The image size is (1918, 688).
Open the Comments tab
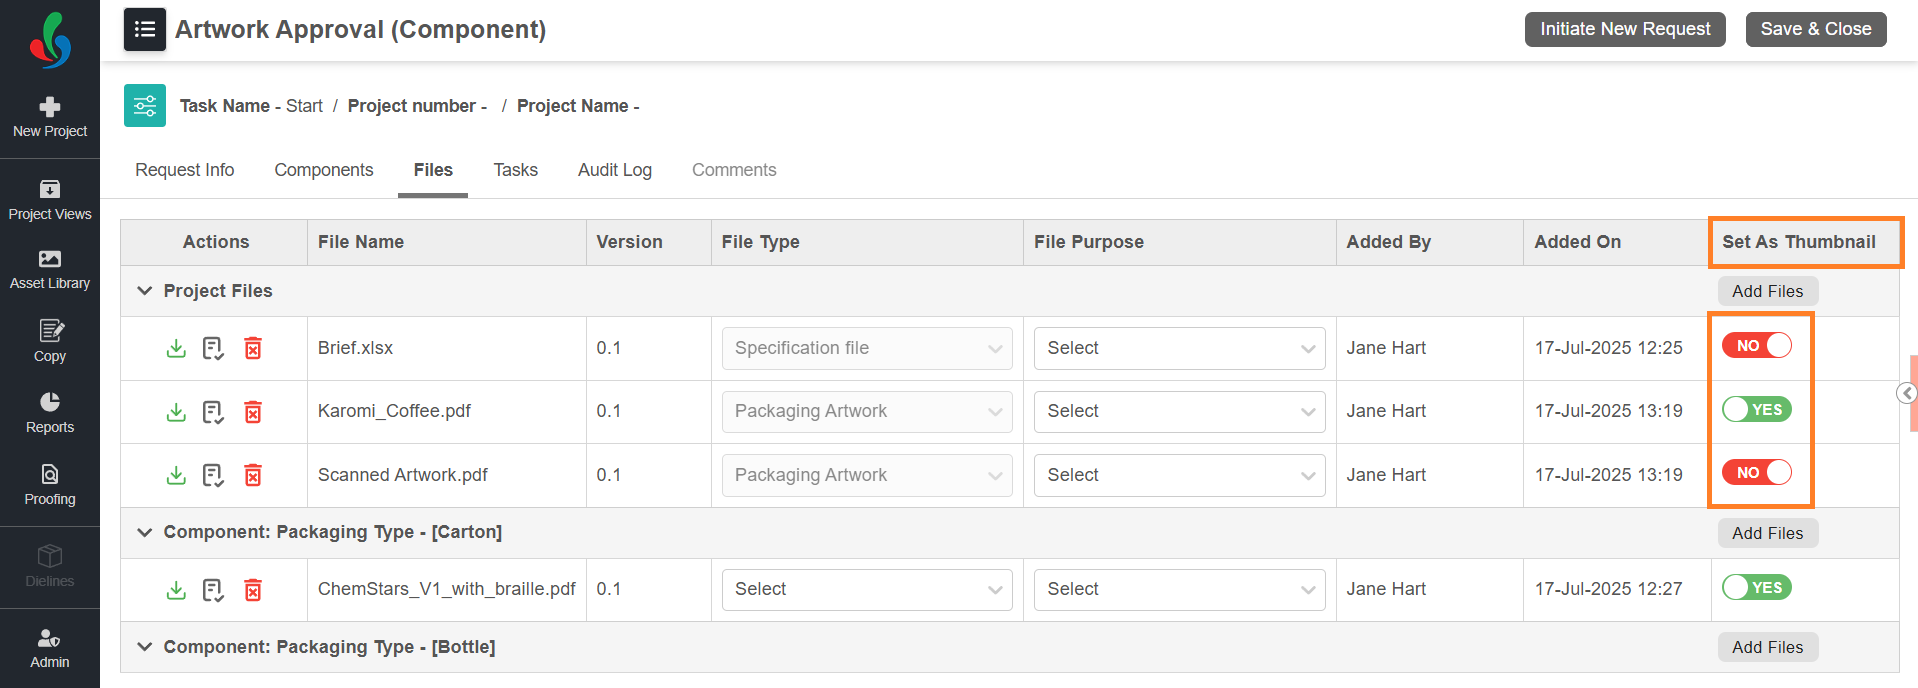tap(734, 170)
